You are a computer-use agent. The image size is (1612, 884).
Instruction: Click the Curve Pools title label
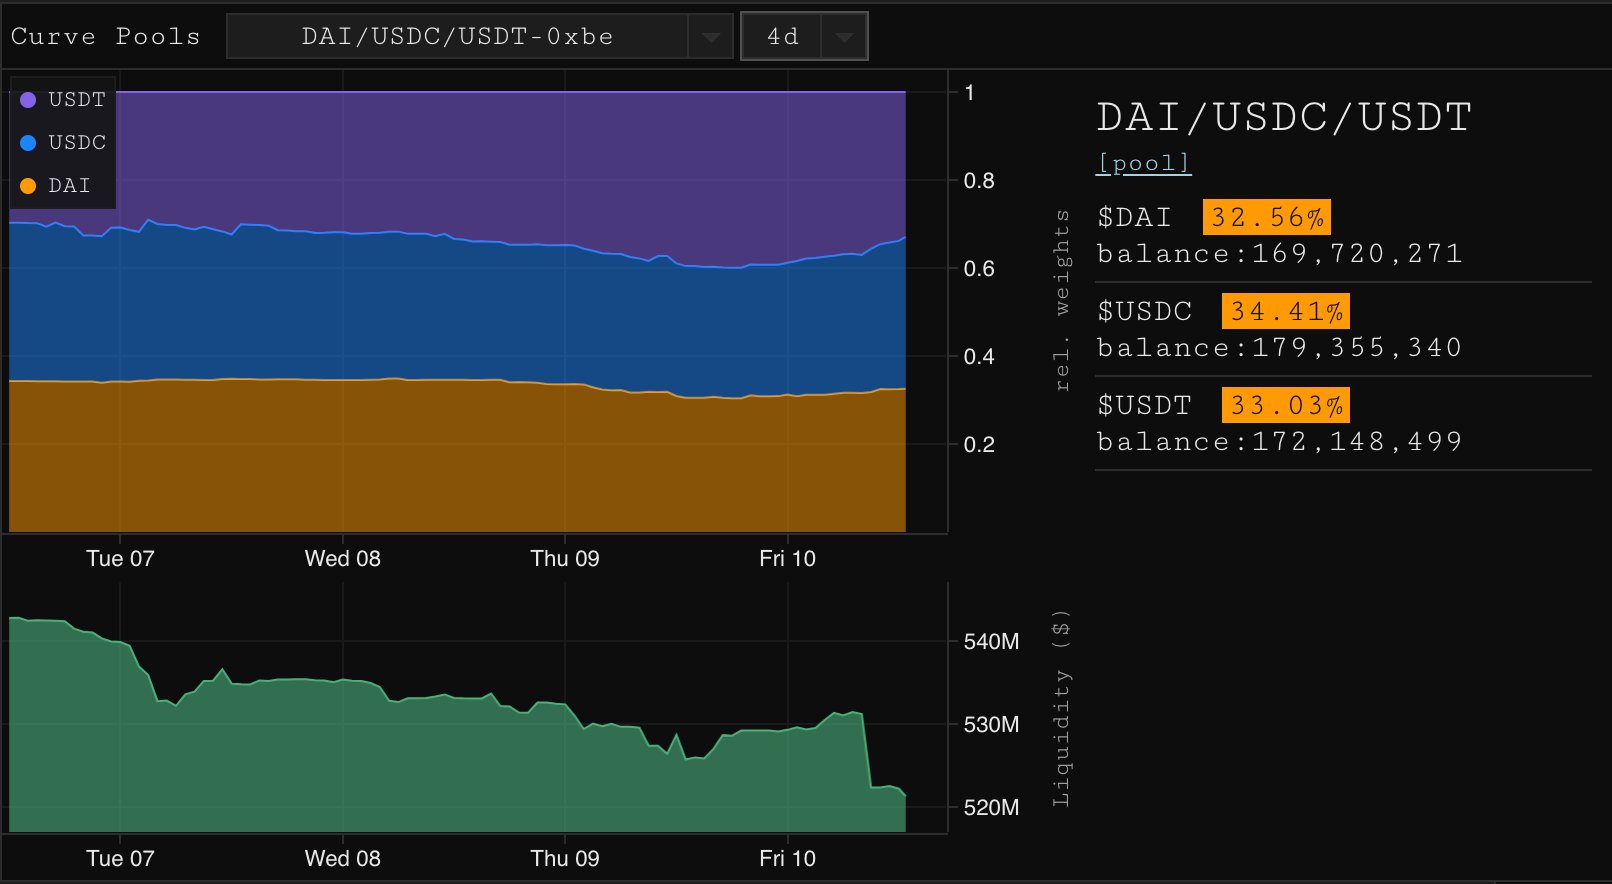(106, 37)
